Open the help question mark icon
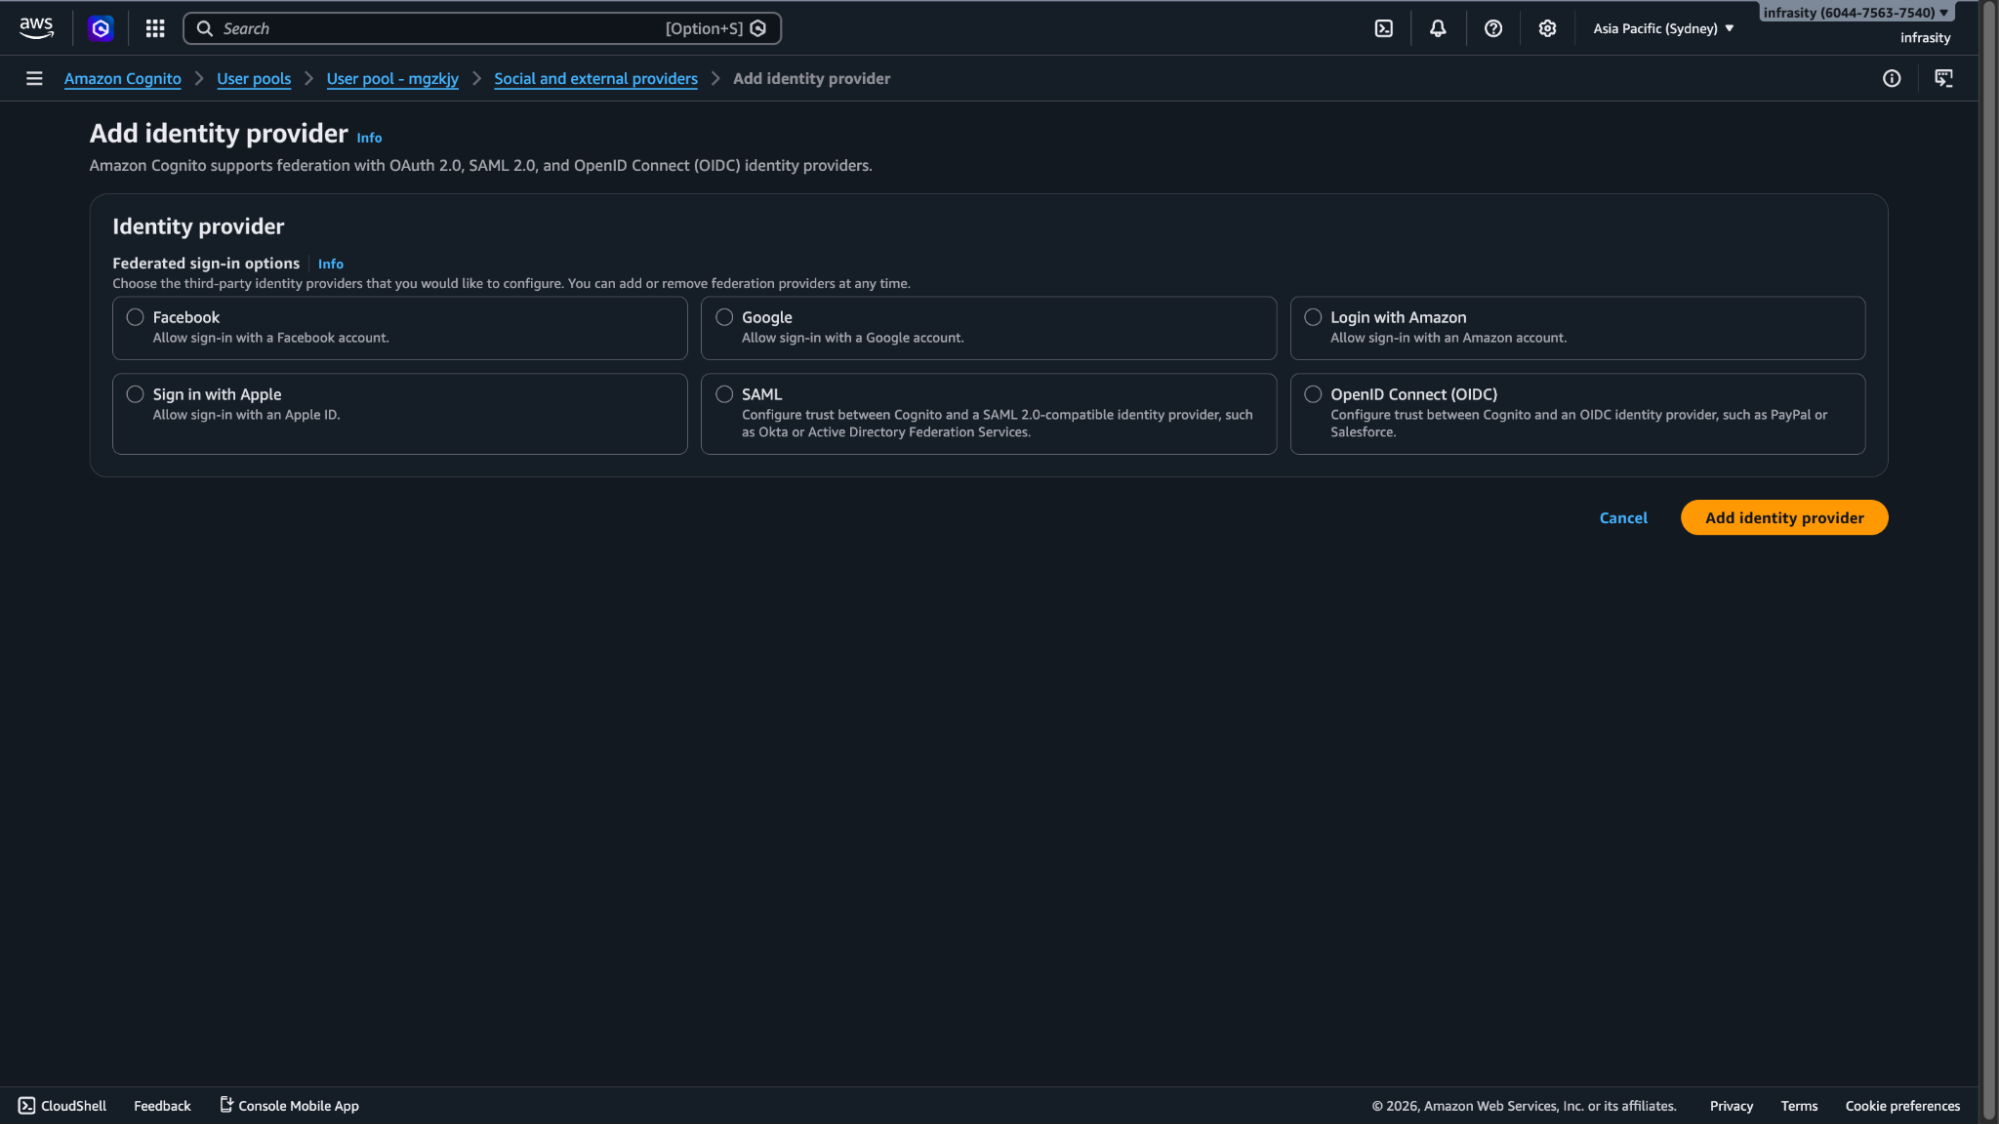Viewport: 1999px width, 1125px height. pos(1492,28)
